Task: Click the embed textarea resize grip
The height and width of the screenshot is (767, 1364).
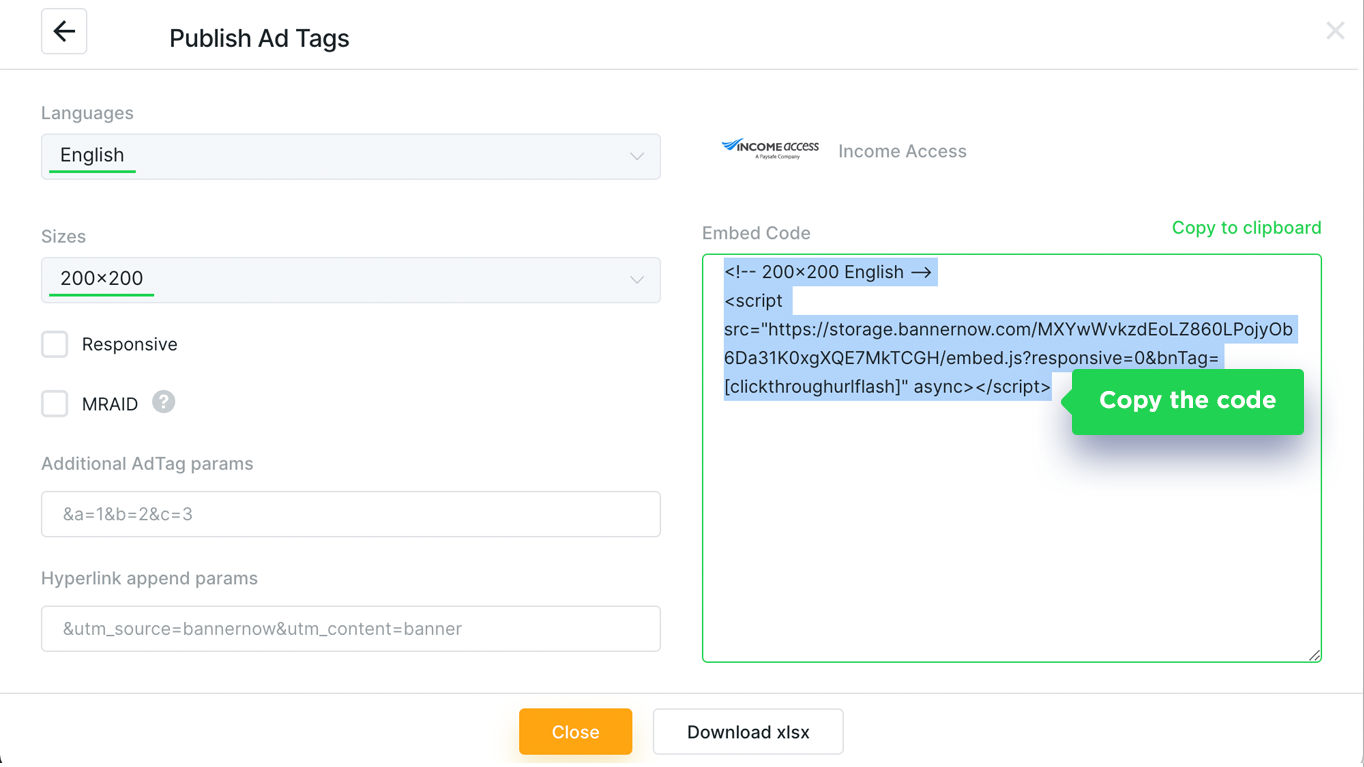Action: tap(1314, 655)
